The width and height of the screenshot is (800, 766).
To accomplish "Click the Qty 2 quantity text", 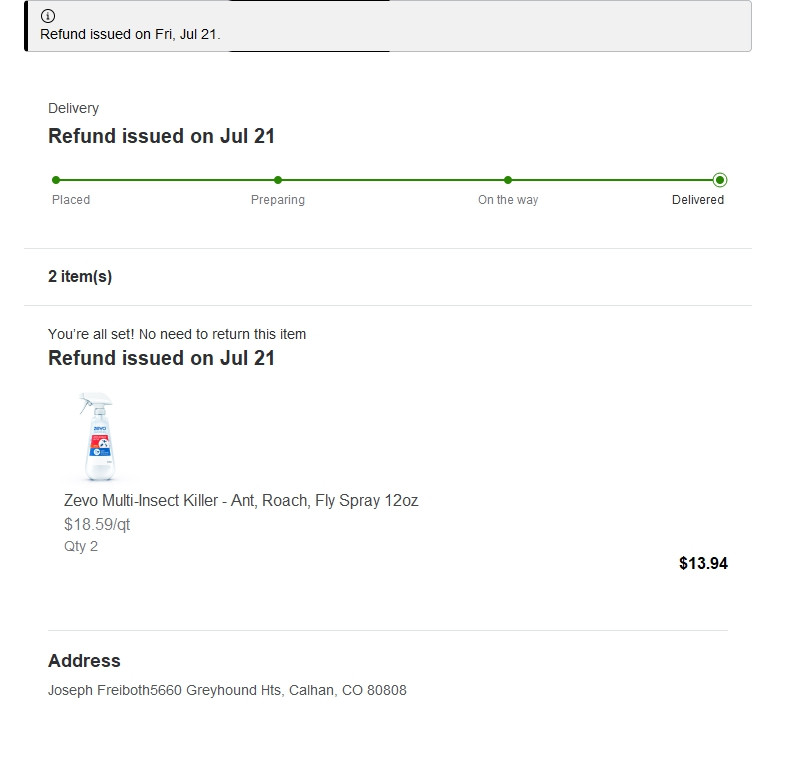I will coord(81,547).
